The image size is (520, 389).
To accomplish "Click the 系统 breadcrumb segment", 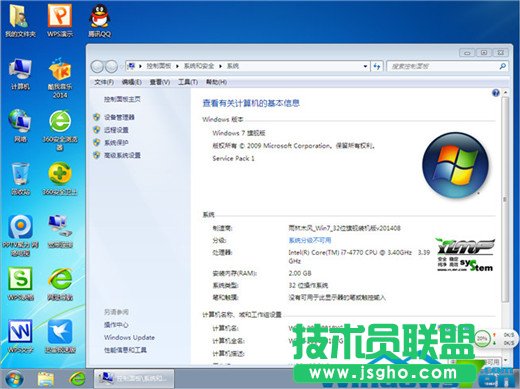I will 233,66.
